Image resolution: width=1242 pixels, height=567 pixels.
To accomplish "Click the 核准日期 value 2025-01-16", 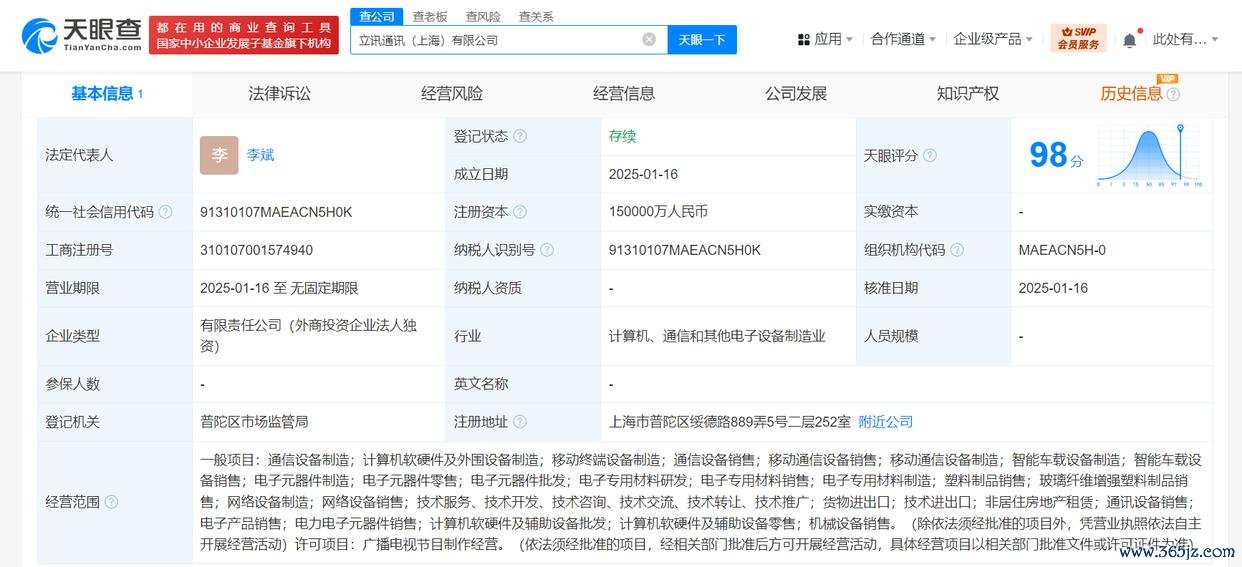I will 1053,288.
